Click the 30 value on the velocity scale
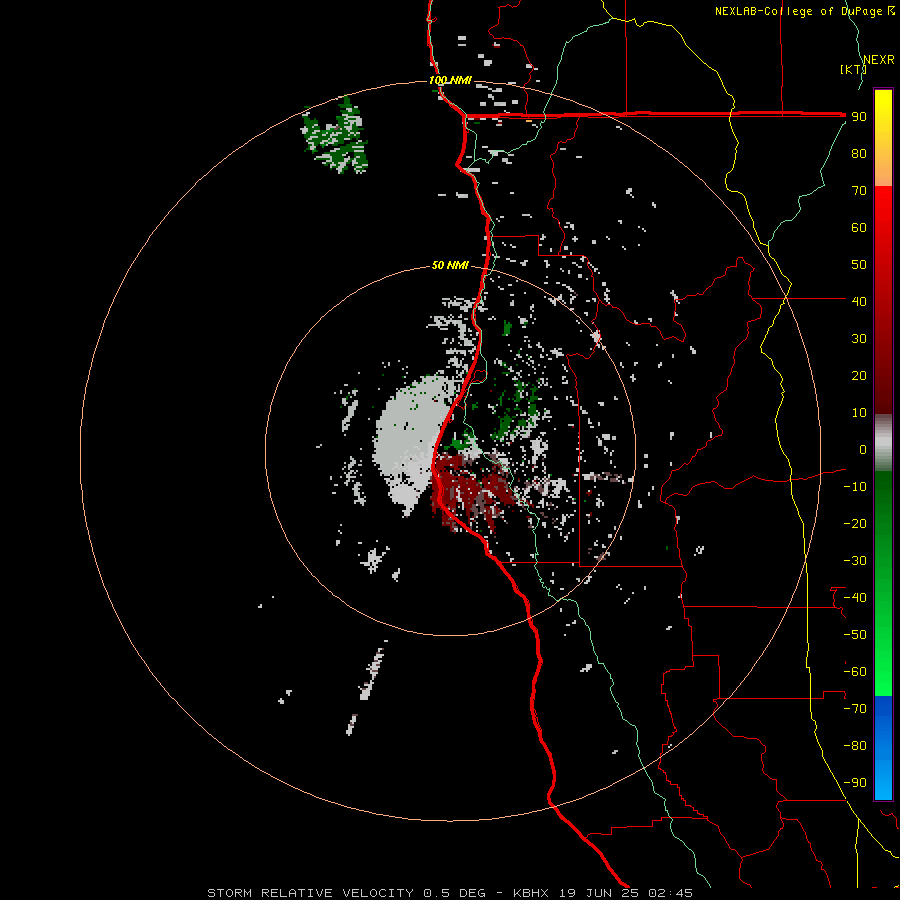Image resolution: width=900 pixels, height=900 pixels. point(859,339)
